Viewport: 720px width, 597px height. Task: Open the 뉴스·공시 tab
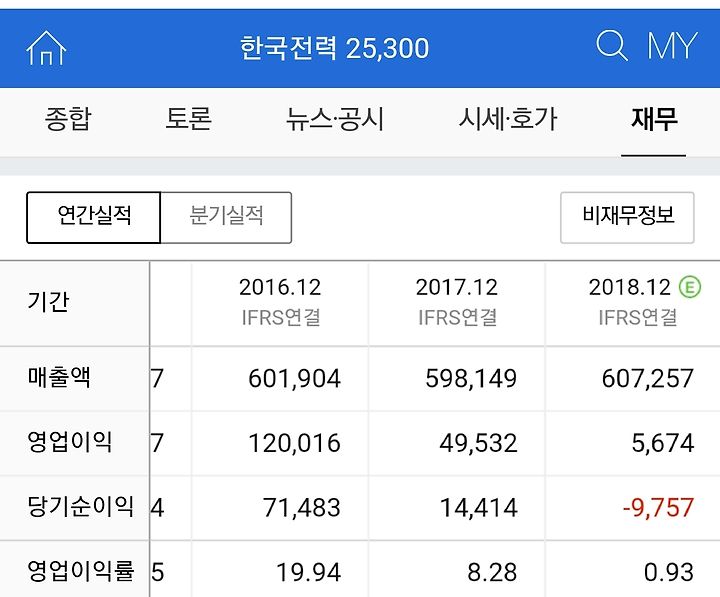[334, 119]
